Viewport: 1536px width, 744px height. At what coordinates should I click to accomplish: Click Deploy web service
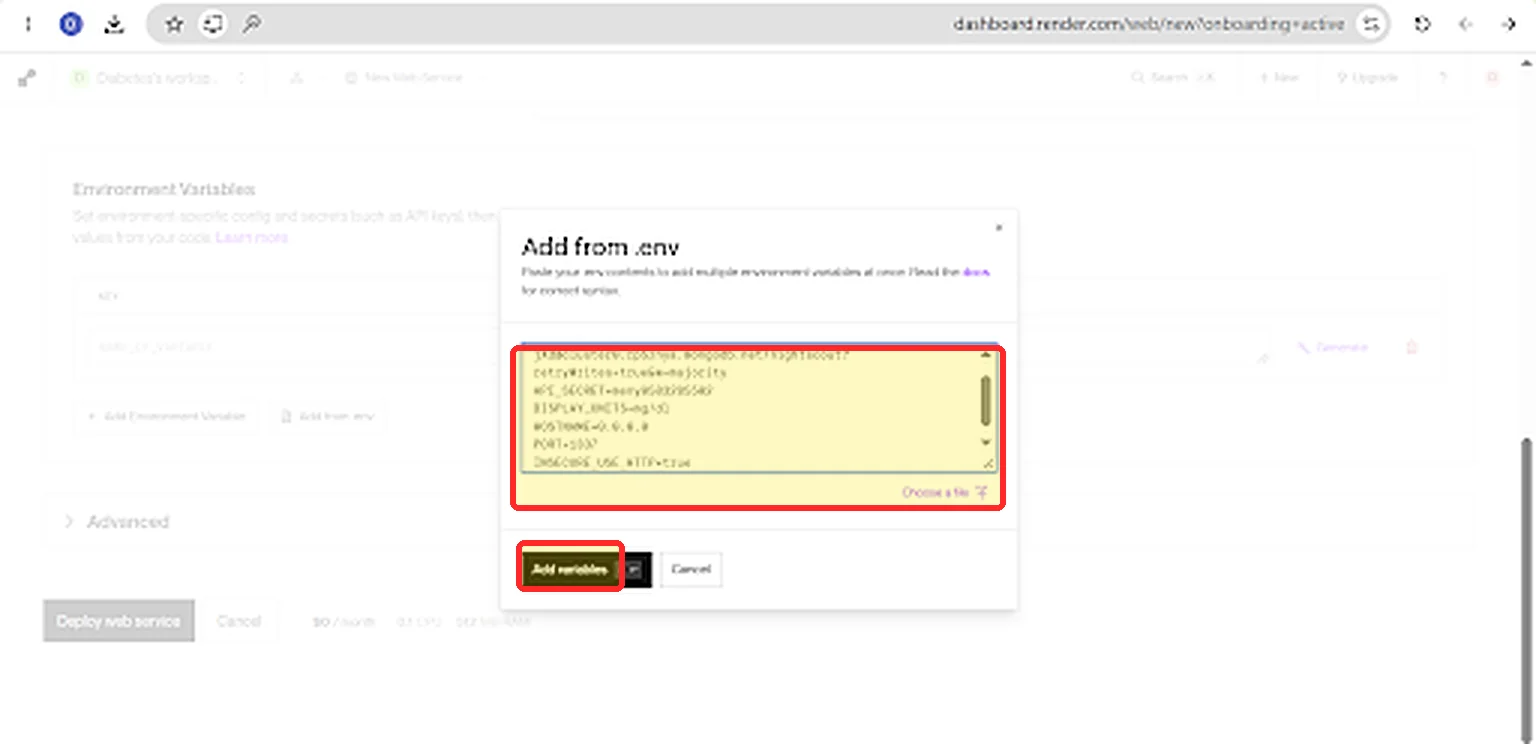pyautogui.click(x=119, y=621)
